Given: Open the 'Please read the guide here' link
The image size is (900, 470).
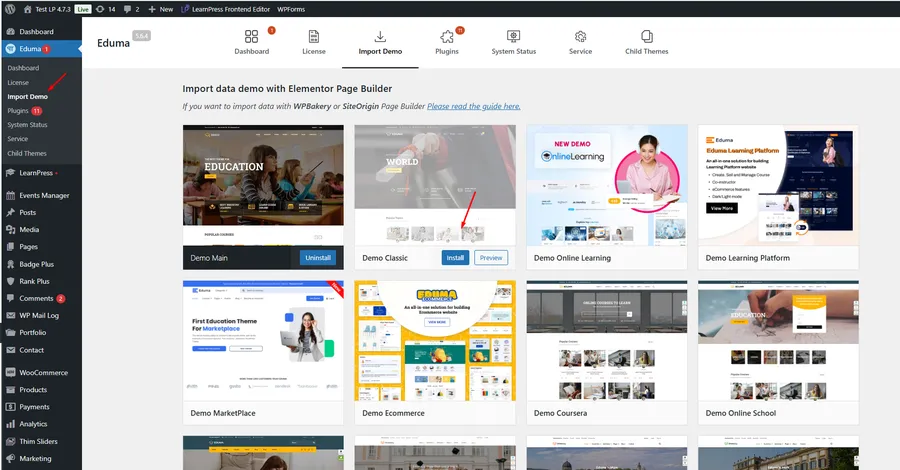Looking at the screenshot, I should click(x=473, y=106).
